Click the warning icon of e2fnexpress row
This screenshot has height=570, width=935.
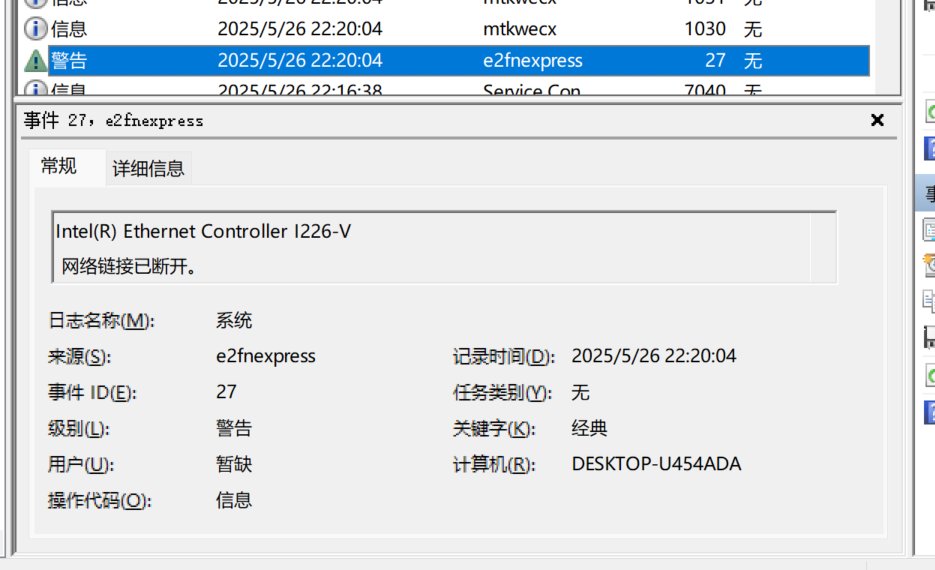click(35, 60)
